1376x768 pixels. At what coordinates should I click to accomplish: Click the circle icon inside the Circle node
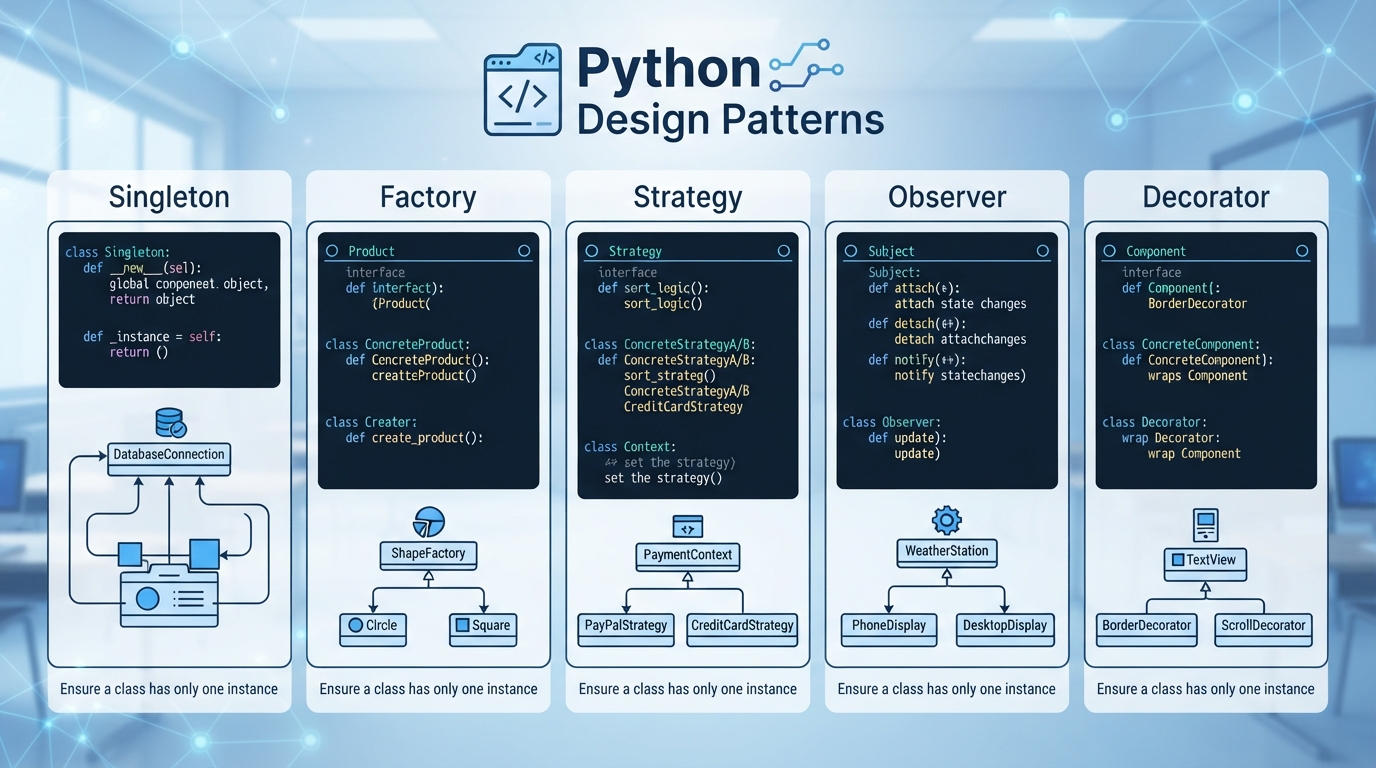[x=355, y=626]
